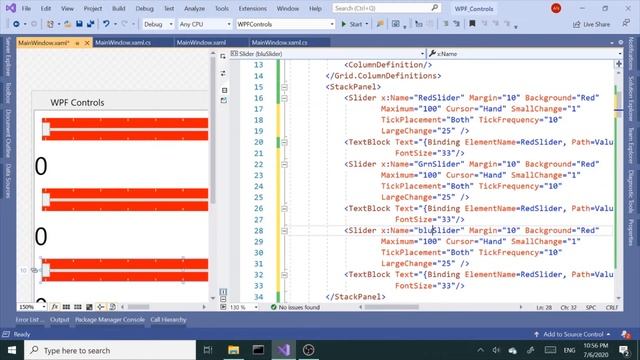
Task: Click the third red slider thumb in designer
Action: point(46,270)
